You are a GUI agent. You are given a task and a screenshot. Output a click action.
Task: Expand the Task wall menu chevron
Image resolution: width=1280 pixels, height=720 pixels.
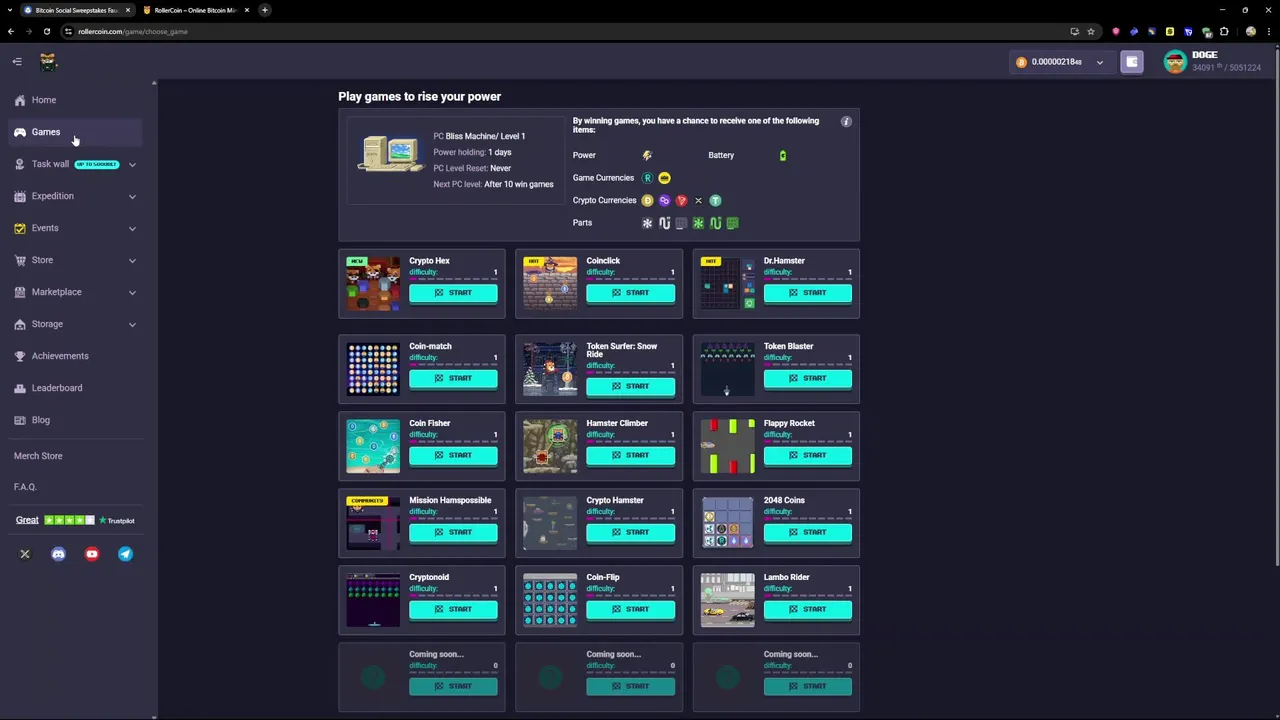[x=132, y=165]
